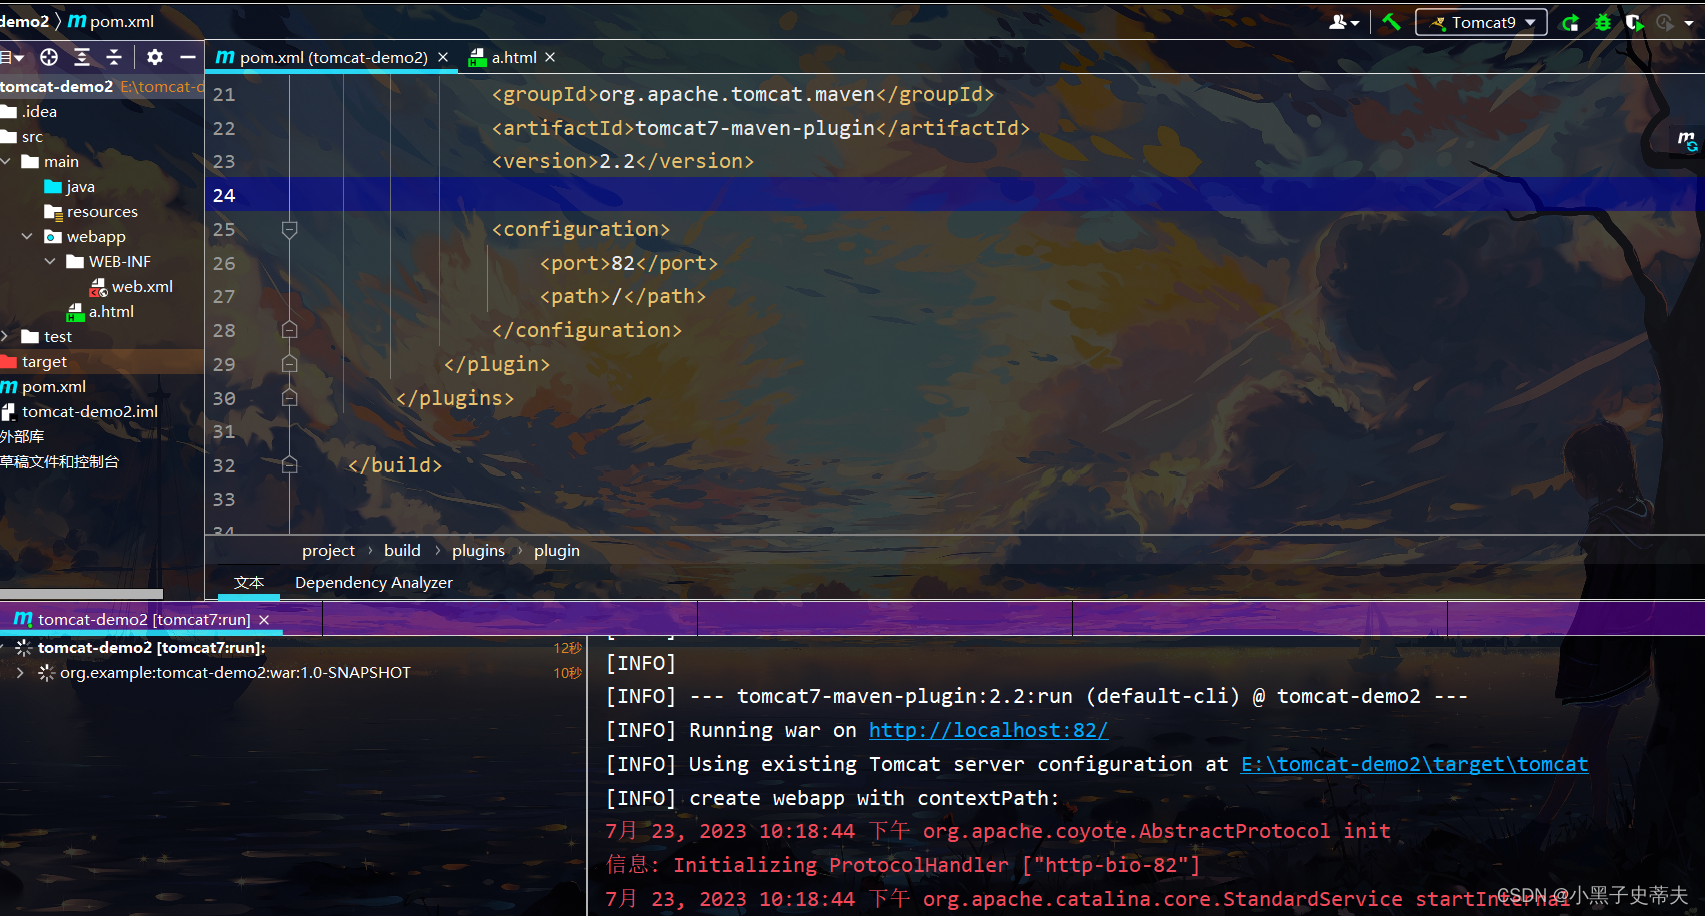Click the pom.xml breadcrumb in navigation bar
This screenshot has width=1705, height=916.
[111, 21]
